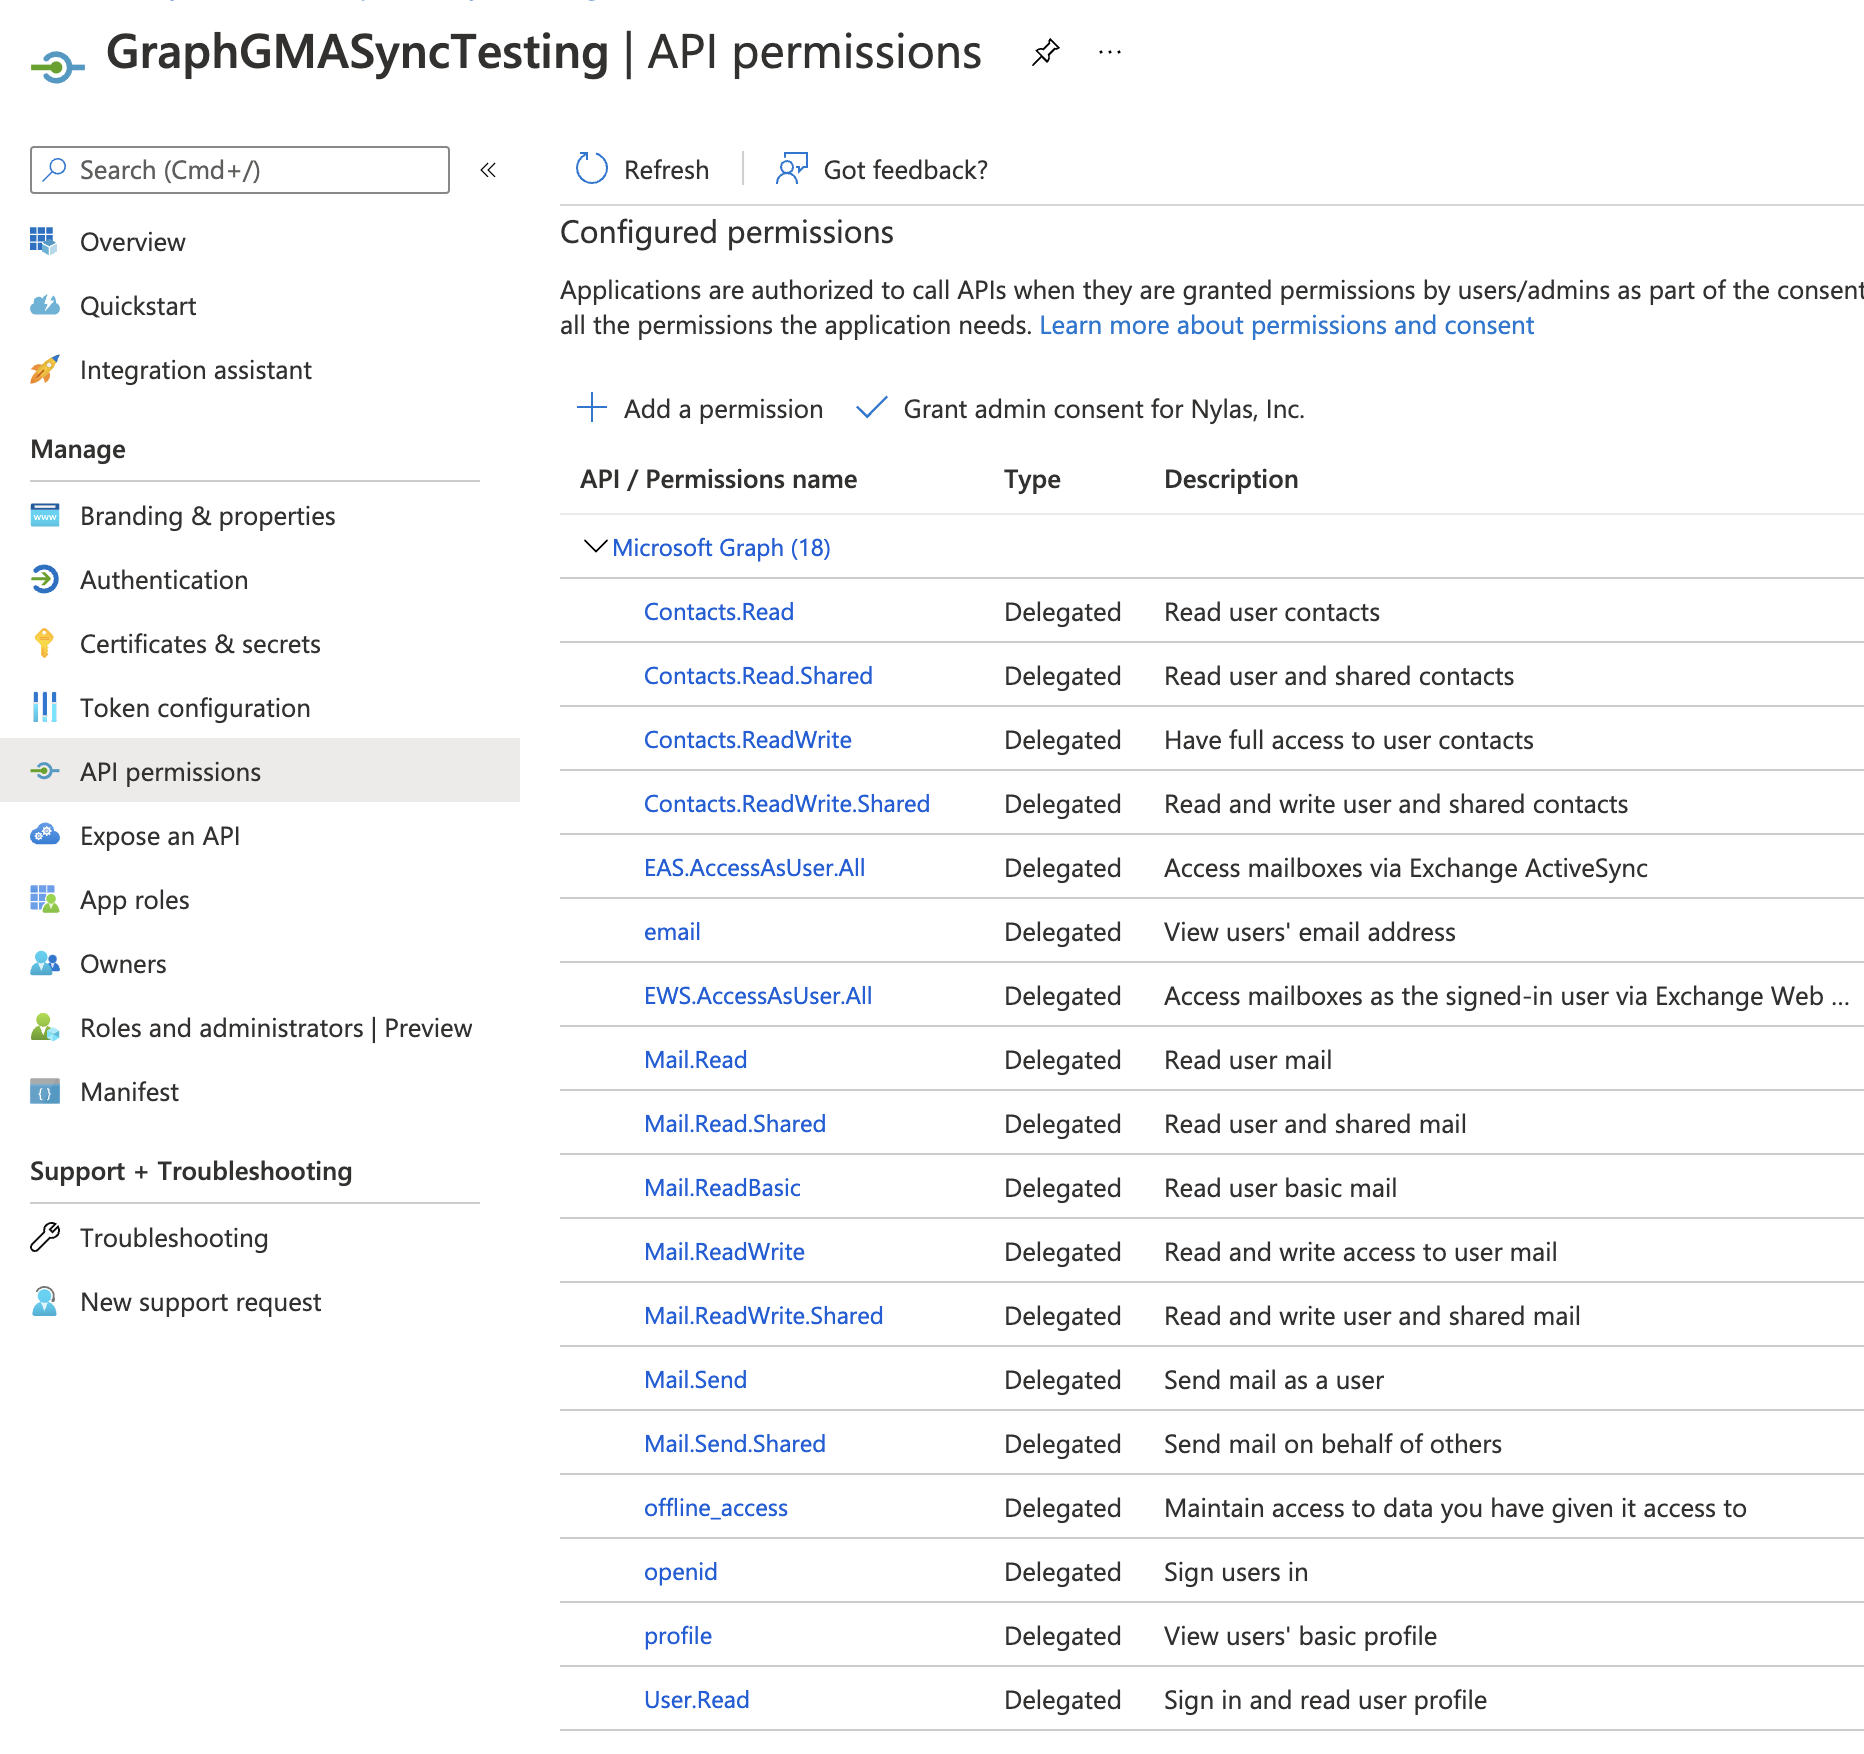The width and height of the screenshot is (1864, 1754).
Task: Click the Manifest icon in the sidebar
Action: pos(44,1091)
